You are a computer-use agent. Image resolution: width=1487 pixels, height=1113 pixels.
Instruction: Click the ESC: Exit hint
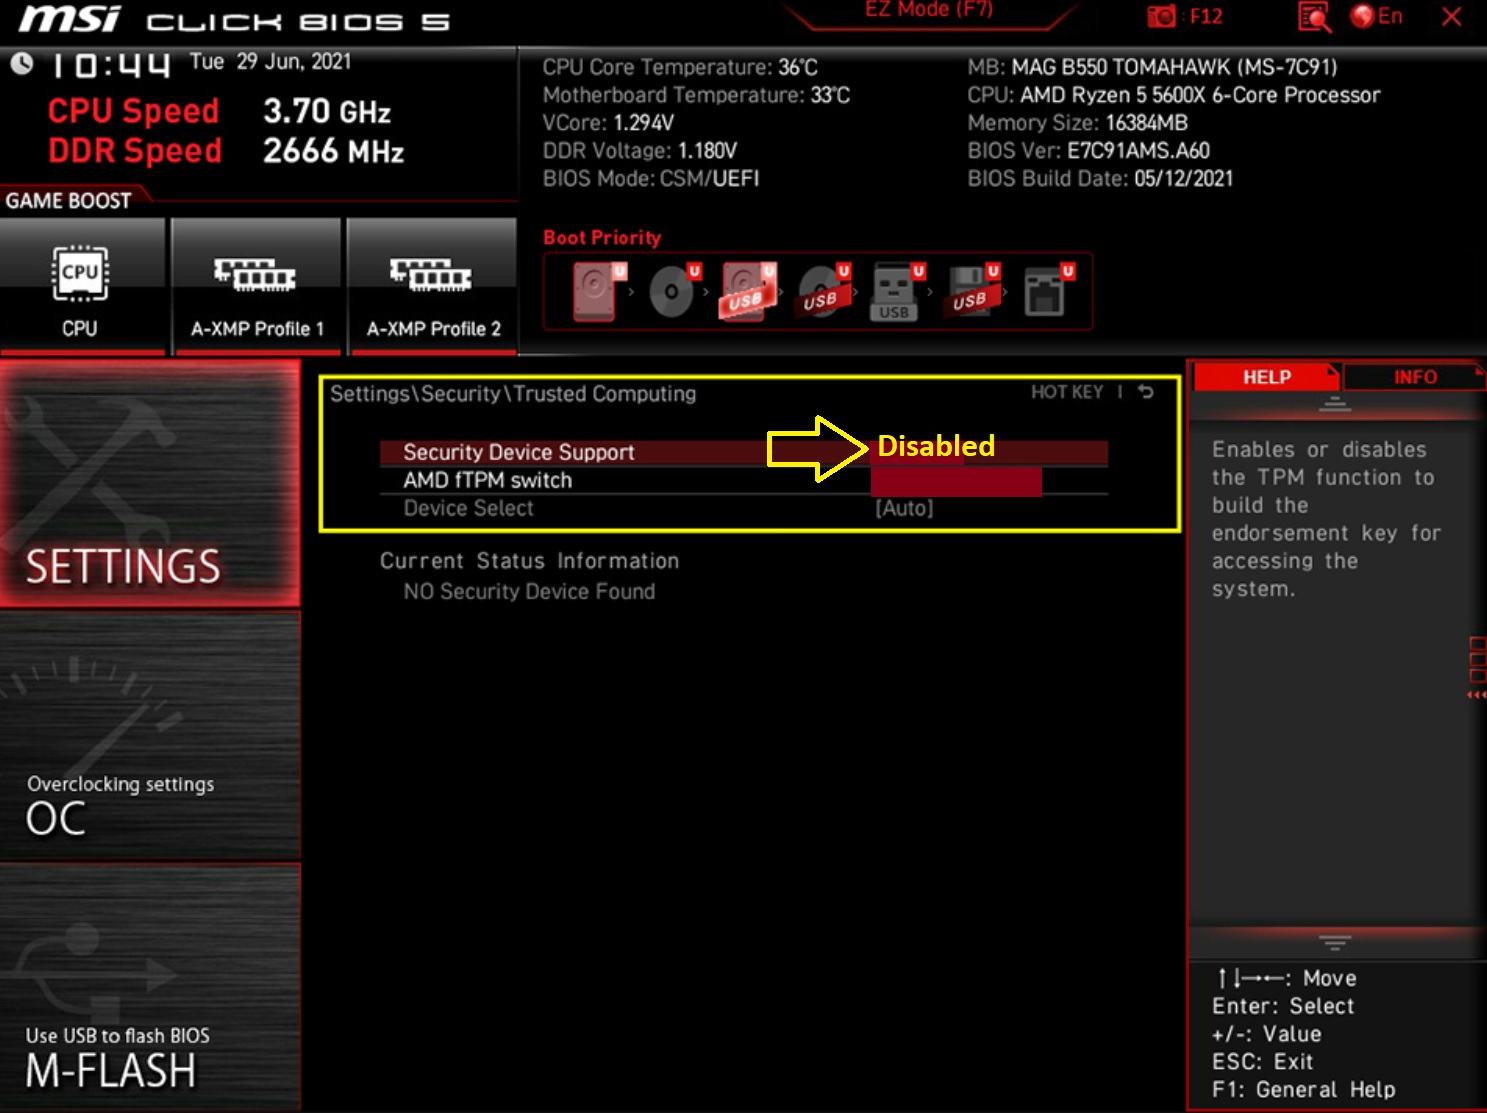coord(1262,1062)
